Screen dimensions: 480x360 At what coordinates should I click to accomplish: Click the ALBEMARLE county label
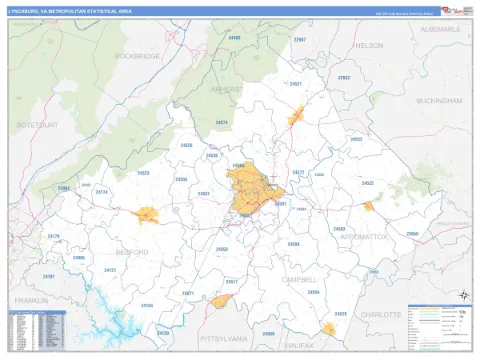click(x=440, y=29)
